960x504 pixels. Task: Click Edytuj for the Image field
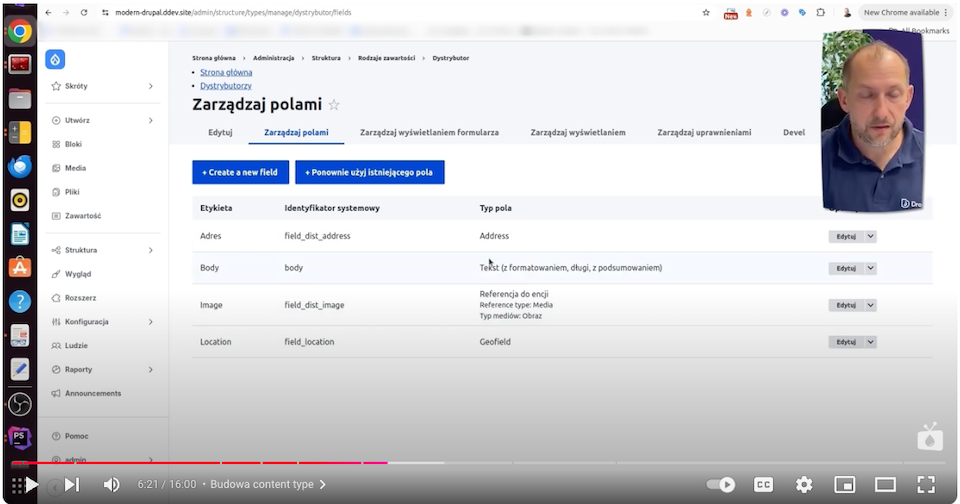point(846,305)
